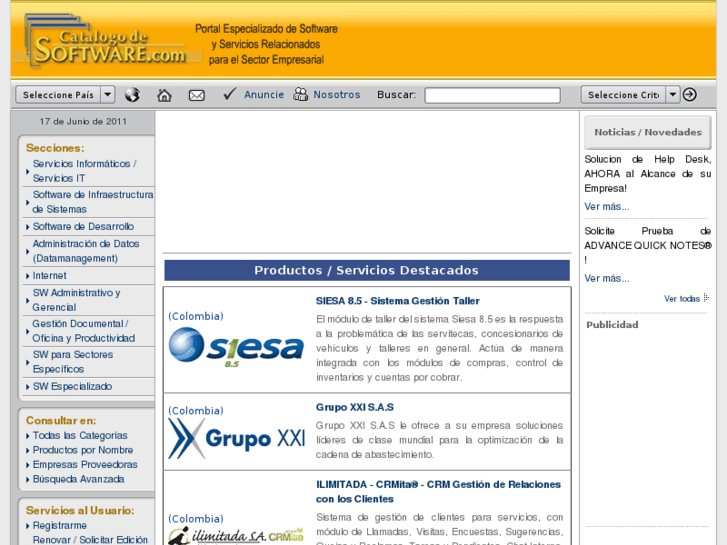The height and width of the screenshot is (545, 727).
Task: Click Solucion de Help Desk news text
Action: pyautogui.click(x=648, y=174)
